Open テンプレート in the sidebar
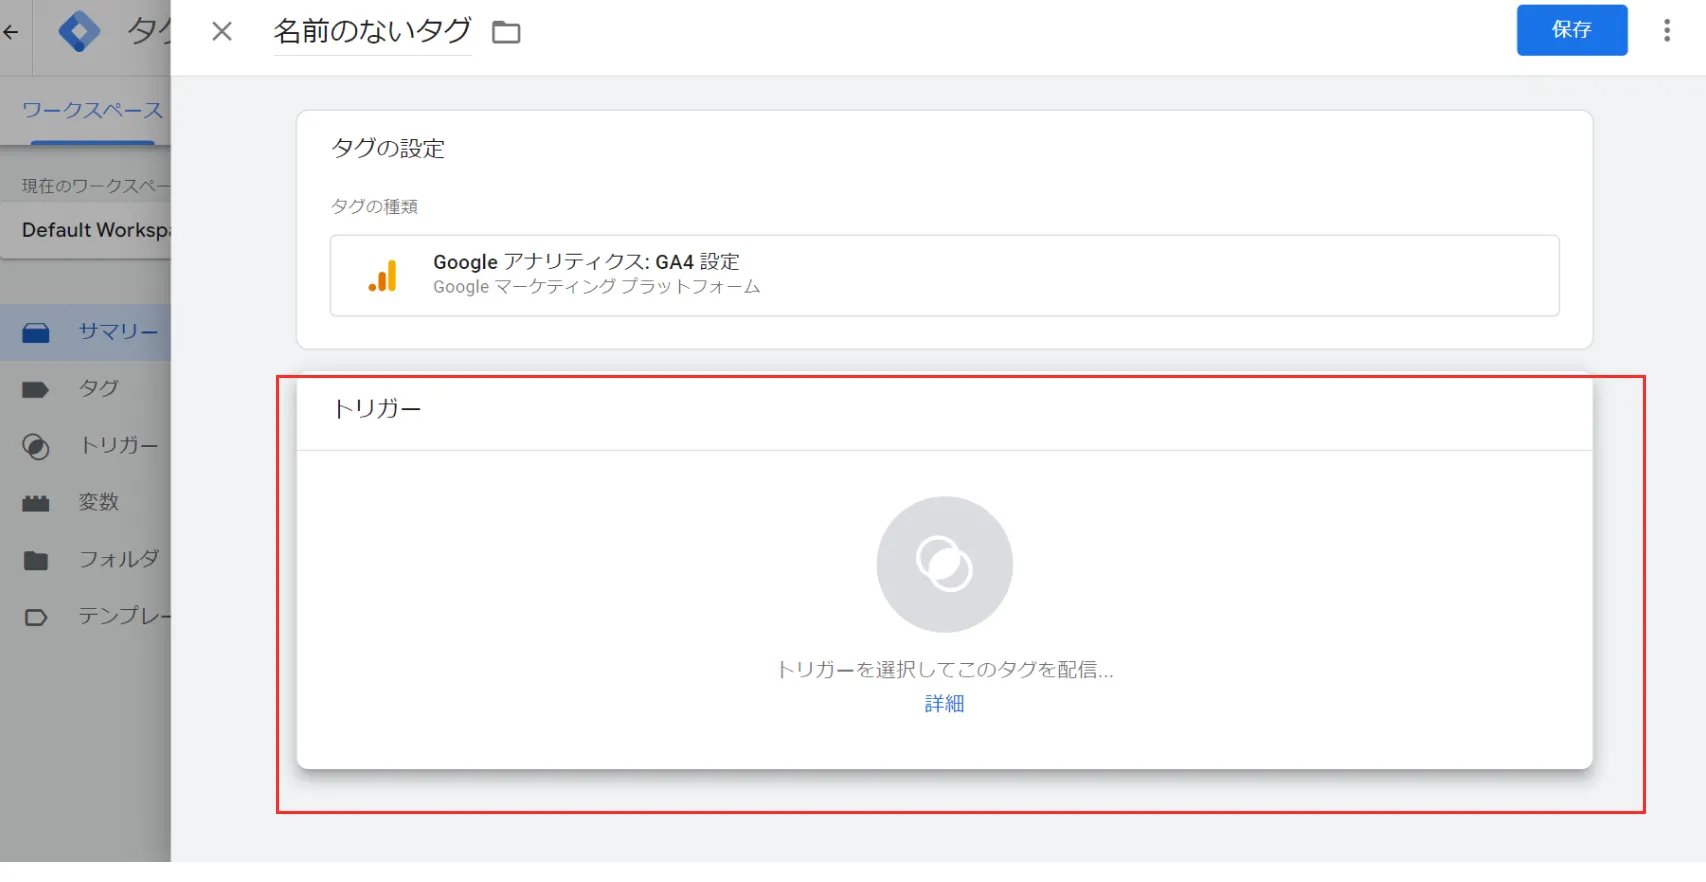Image resolution: width=1706 pixels, height=882 pixels. [x=86, y=616]
